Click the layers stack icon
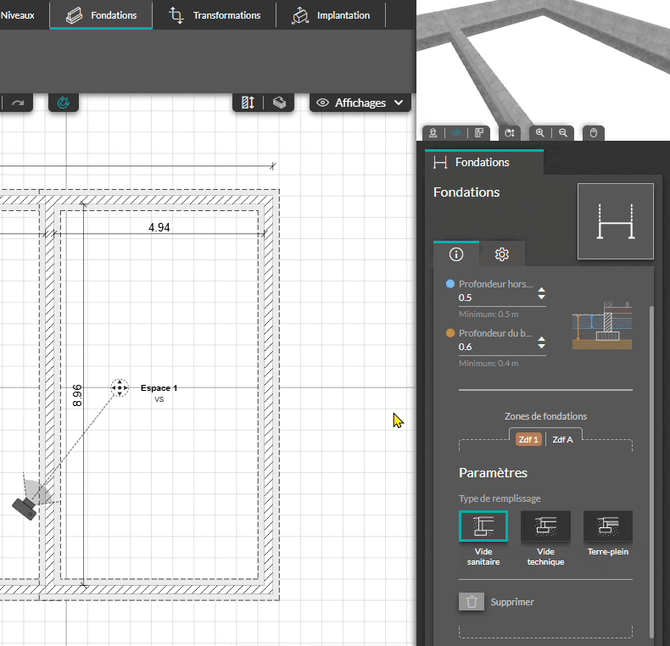 coord(279,103)
